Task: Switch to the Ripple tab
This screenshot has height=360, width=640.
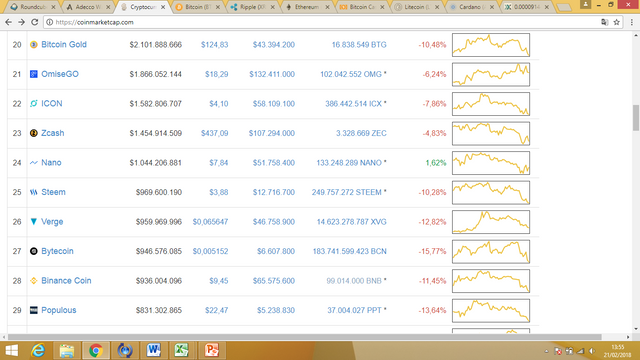Action: click(252, 7)
